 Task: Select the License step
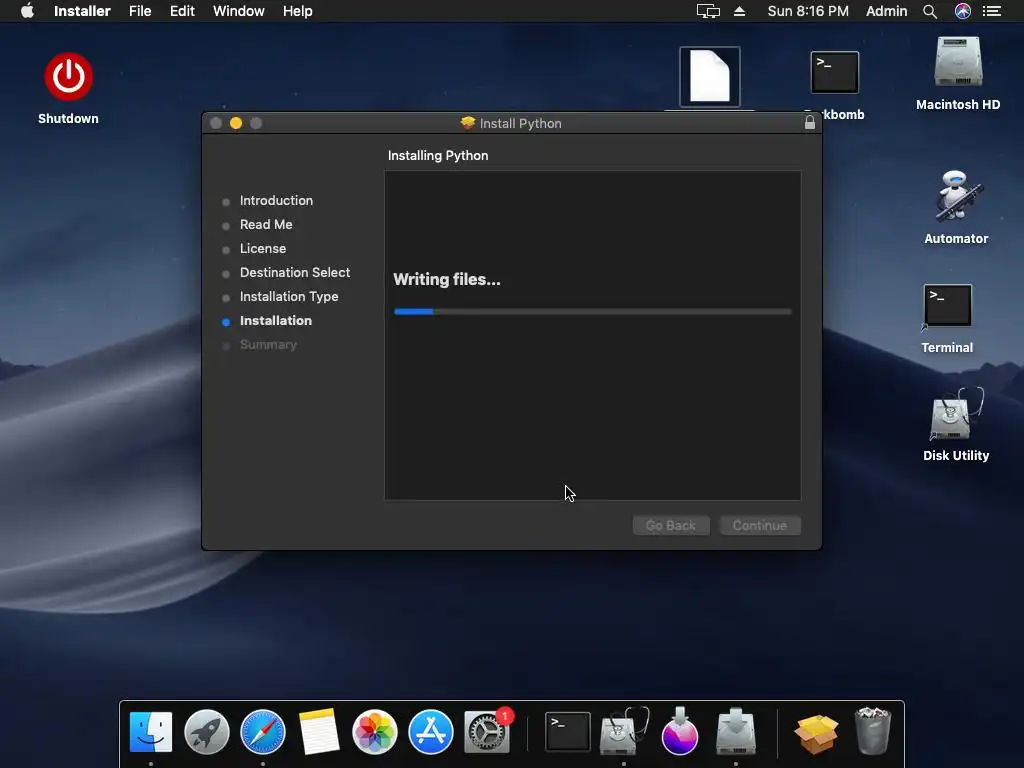click(263, 249)
